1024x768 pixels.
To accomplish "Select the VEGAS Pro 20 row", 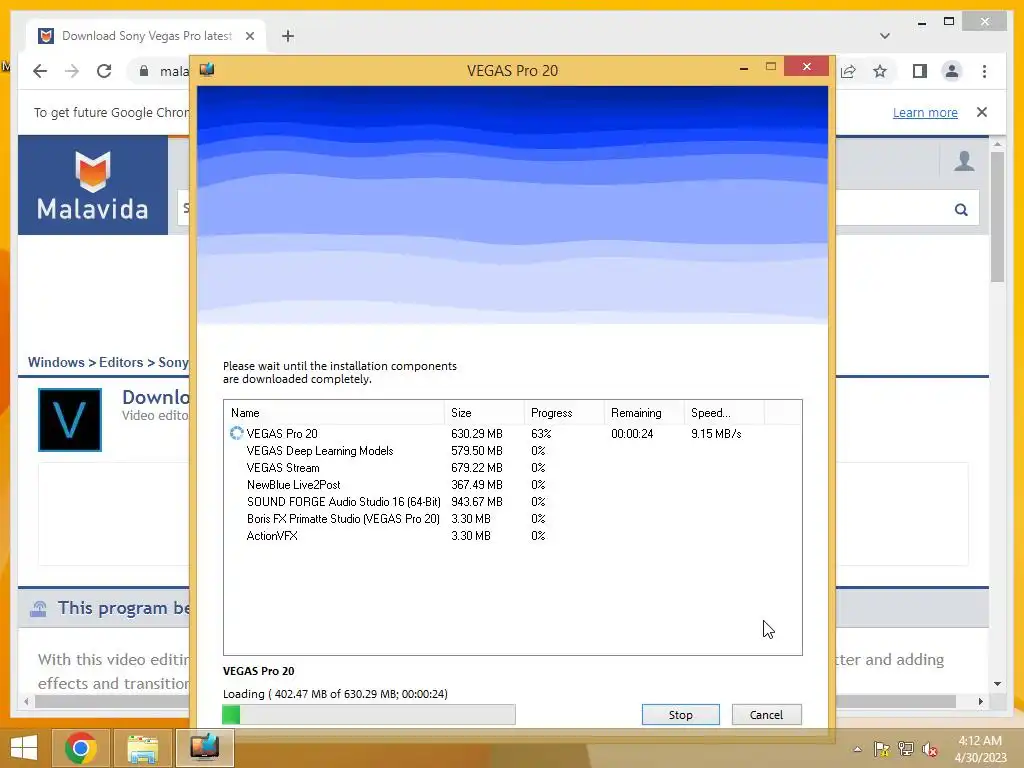I will [x=513, y=434].
